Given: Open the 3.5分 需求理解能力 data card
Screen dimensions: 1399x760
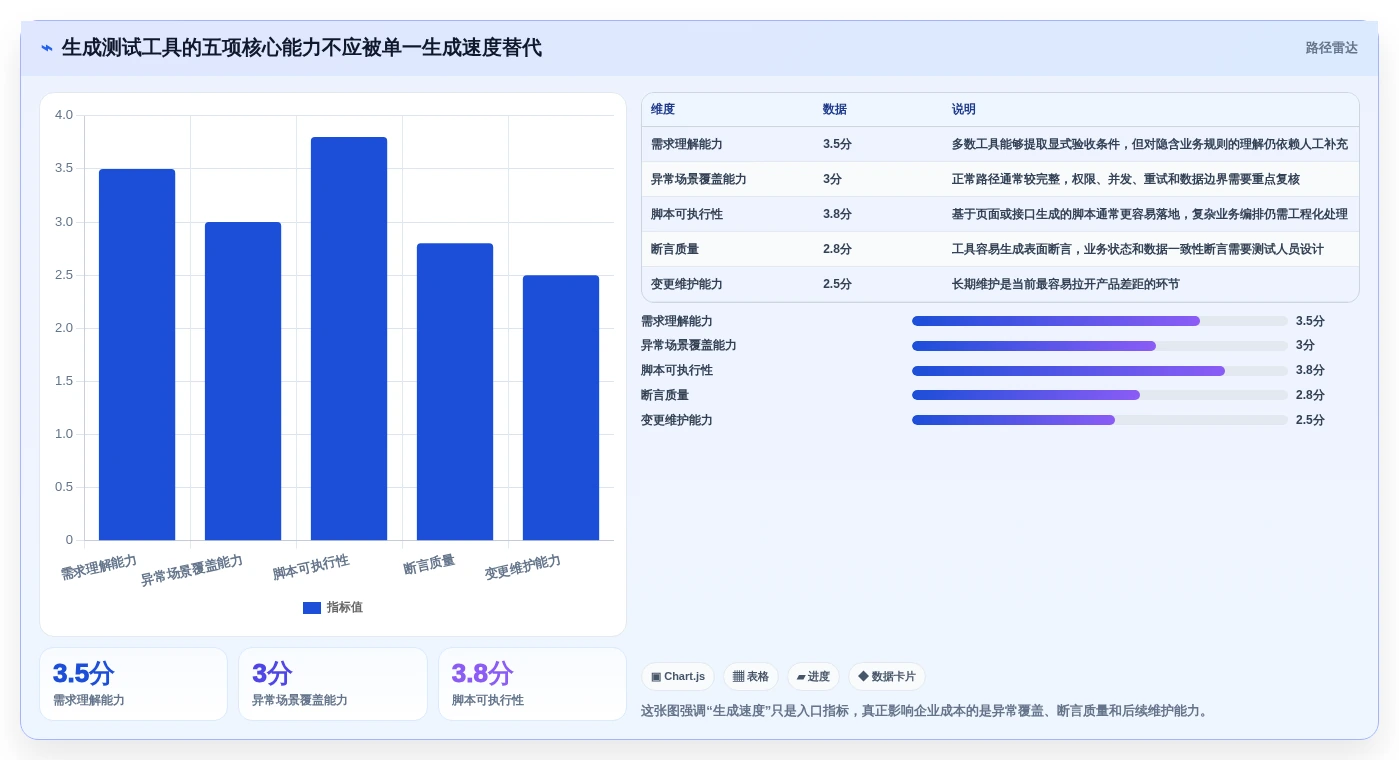Looking at the screenshot, I should coord(134,684).
